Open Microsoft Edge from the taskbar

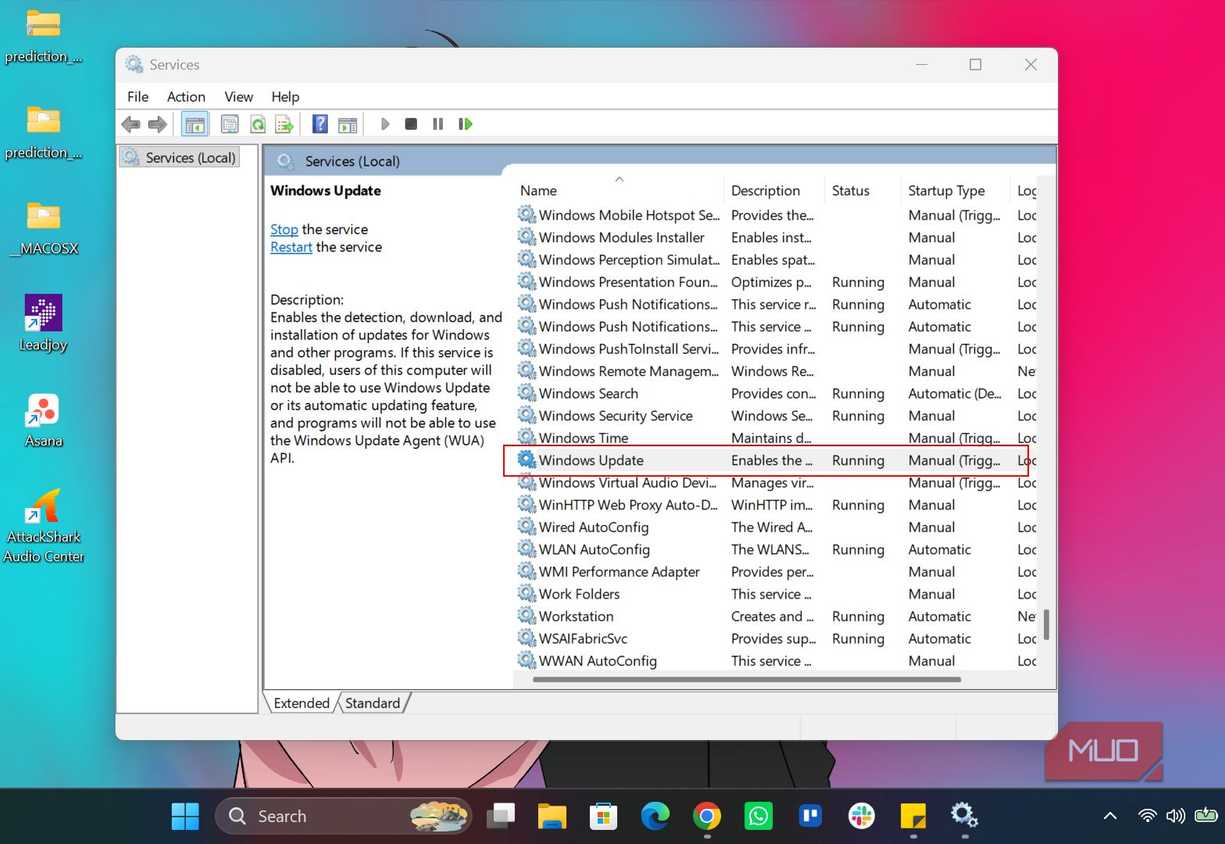point(655,816)
